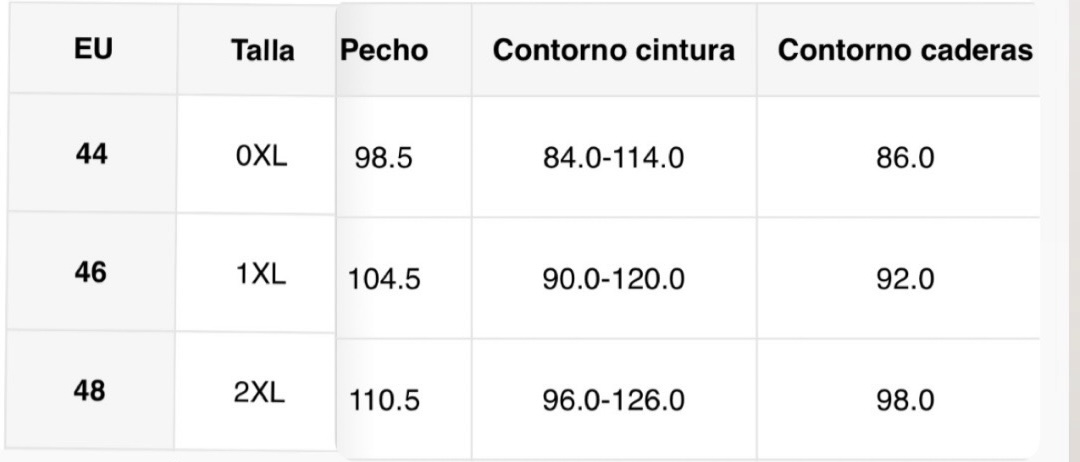Click EU size 46 cell
1080x462 pixels.
click(91, 272)
